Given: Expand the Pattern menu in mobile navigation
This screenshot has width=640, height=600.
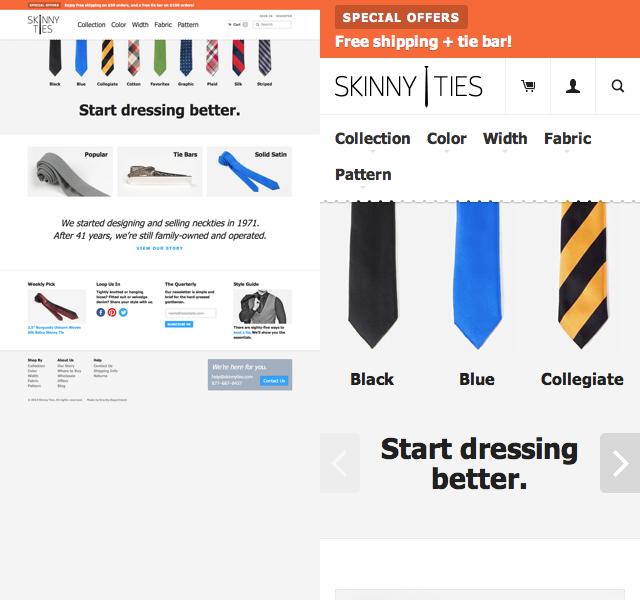Looking at the screenshot, I should coord(363,175).
